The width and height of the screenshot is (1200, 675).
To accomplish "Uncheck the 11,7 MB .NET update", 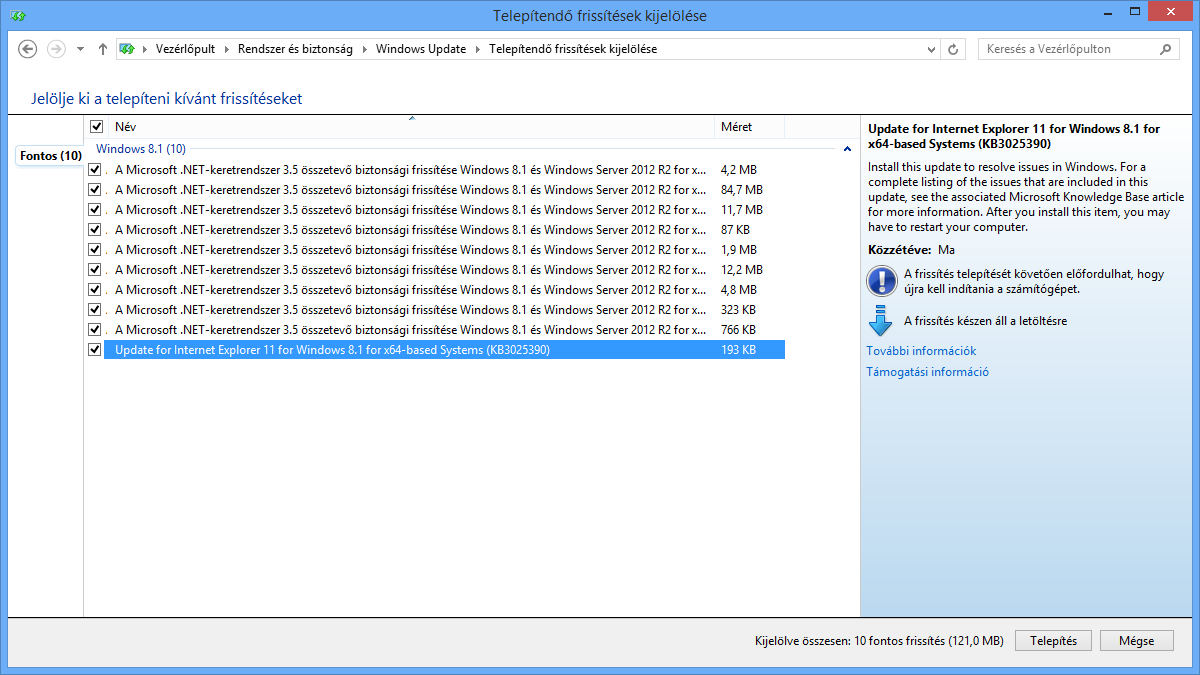I will click(95, 210).
